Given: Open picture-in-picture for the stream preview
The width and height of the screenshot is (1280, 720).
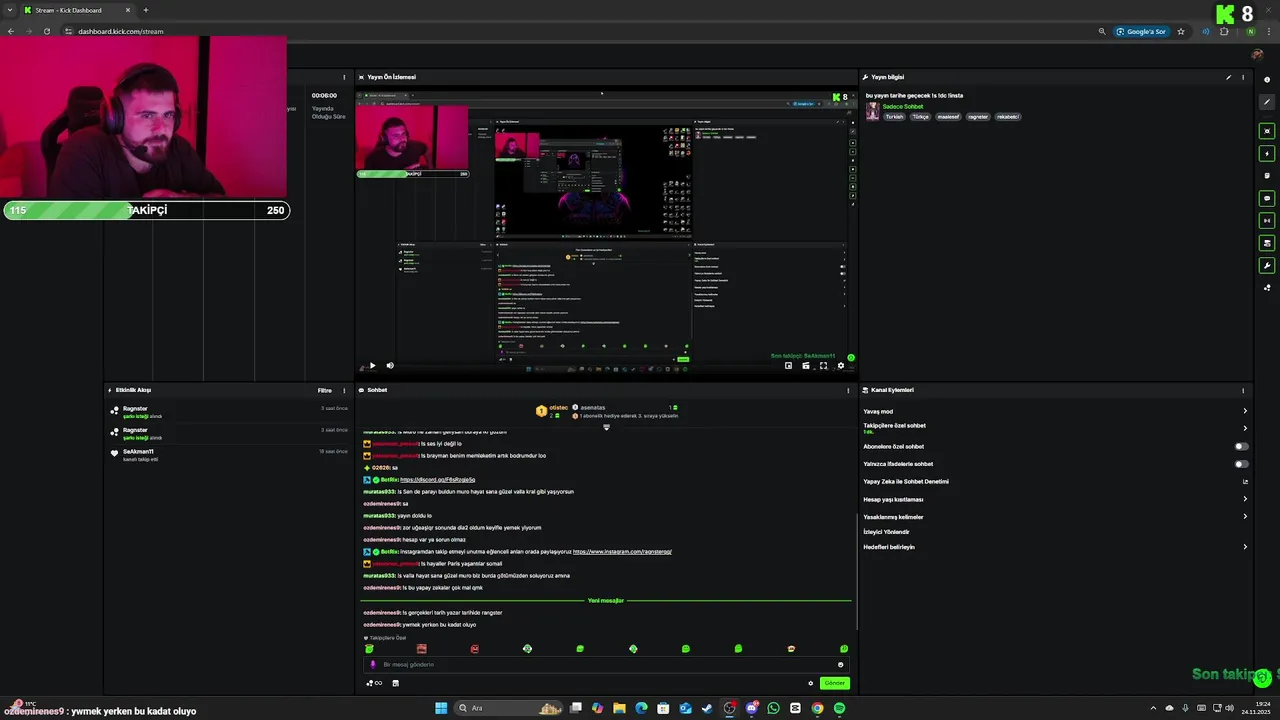Looking at the screenshot, I should [x=788, y=366].
